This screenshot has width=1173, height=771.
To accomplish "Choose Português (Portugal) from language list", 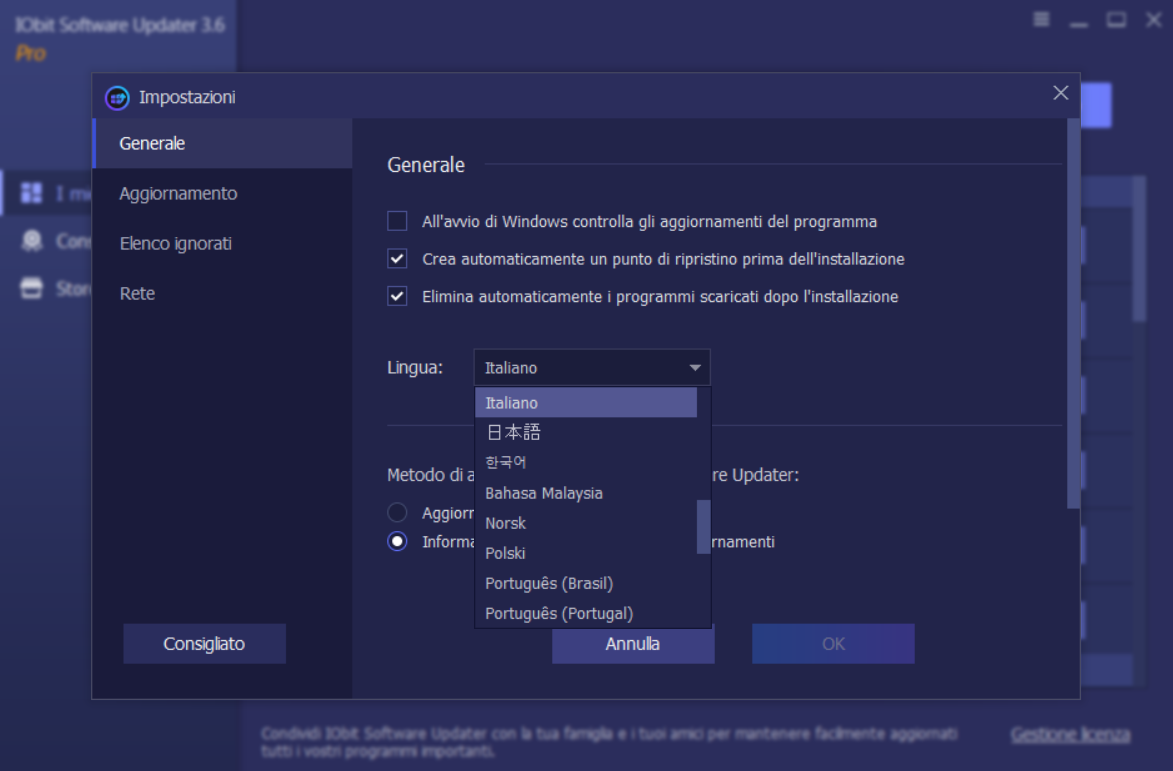I will [x=586, y=612].
